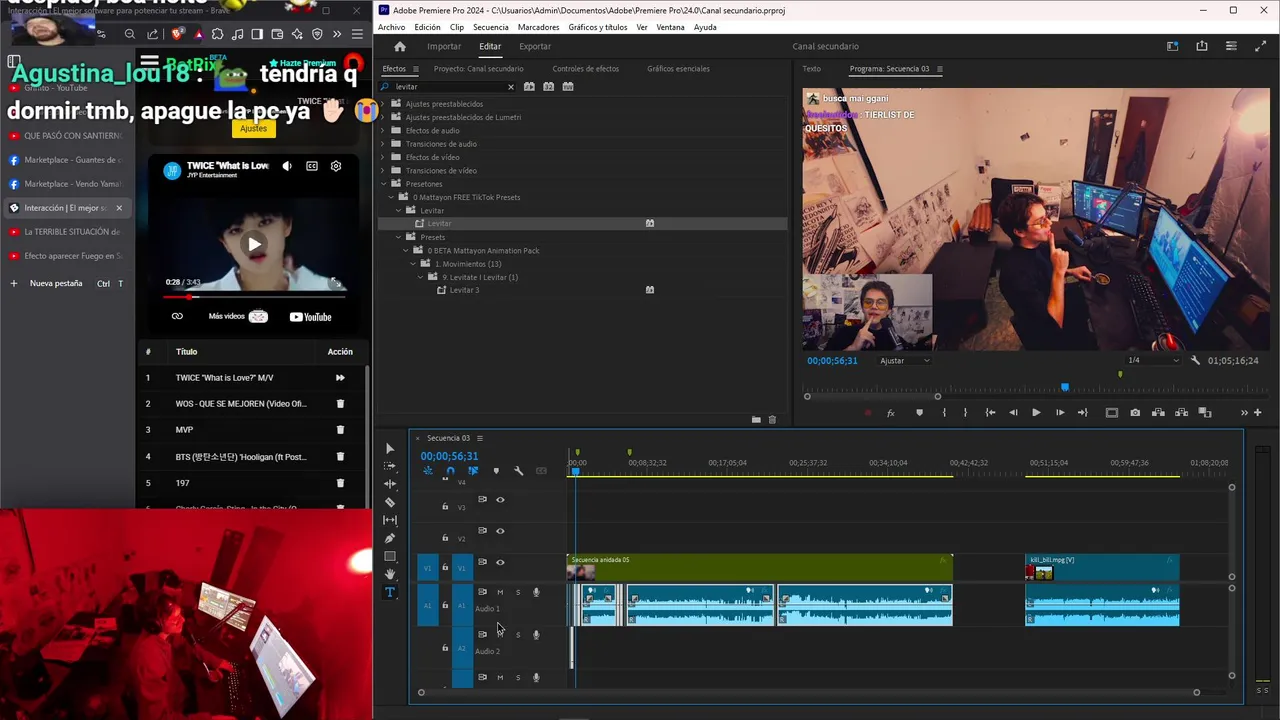
Task: Click the yellow Ajustes button in browser
Action: pyautogui.click(x=253, y=128)
